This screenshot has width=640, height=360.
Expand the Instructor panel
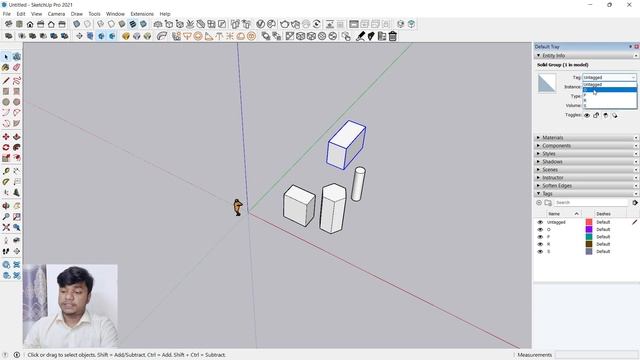538,178
